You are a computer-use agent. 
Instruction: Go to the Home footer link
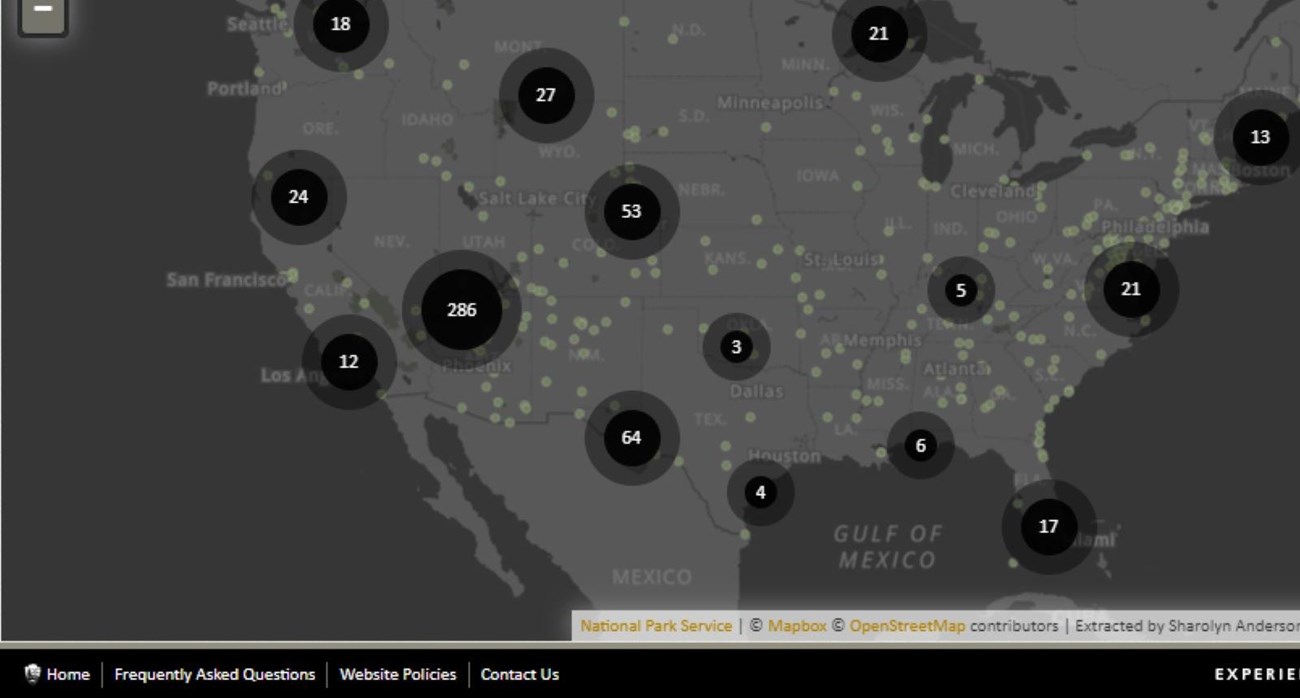[68, 674]
